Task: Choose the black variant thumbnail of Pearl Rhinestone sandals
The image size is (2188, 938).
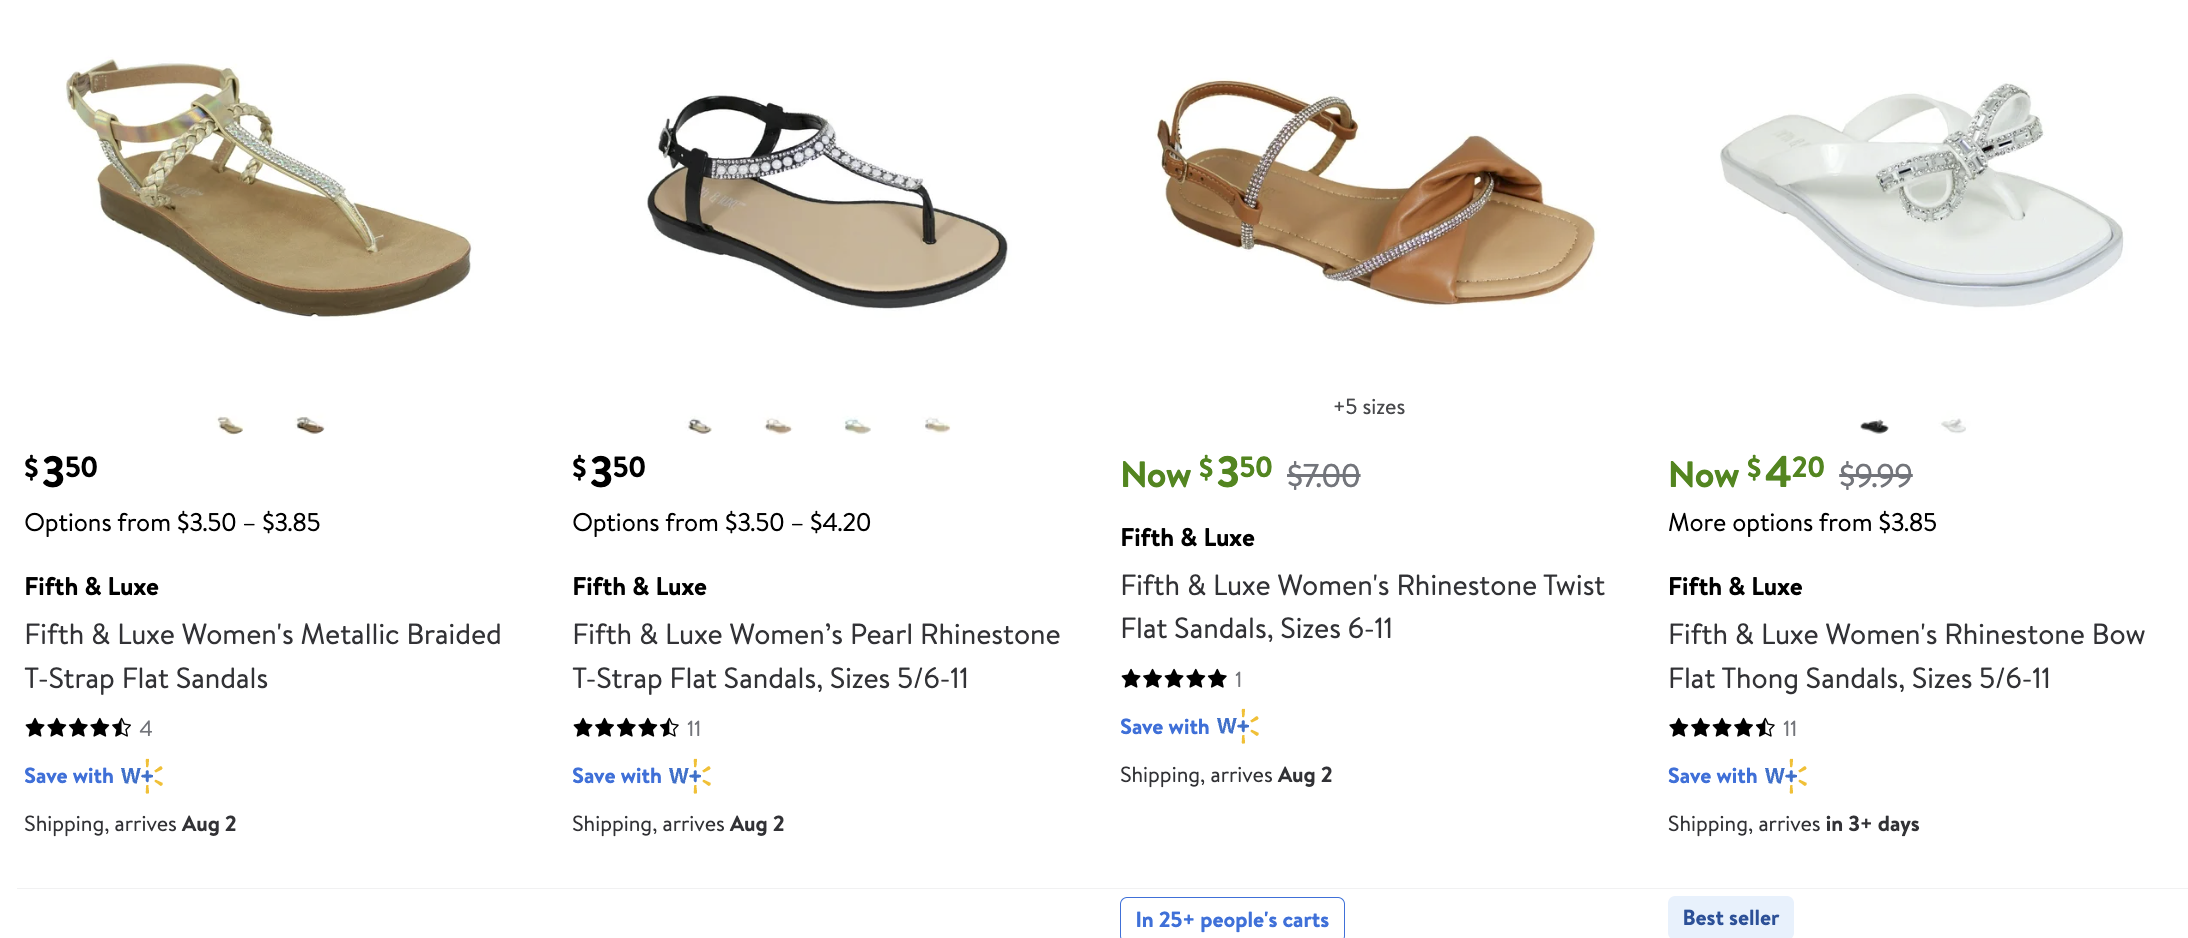Action: coord(700,426)
